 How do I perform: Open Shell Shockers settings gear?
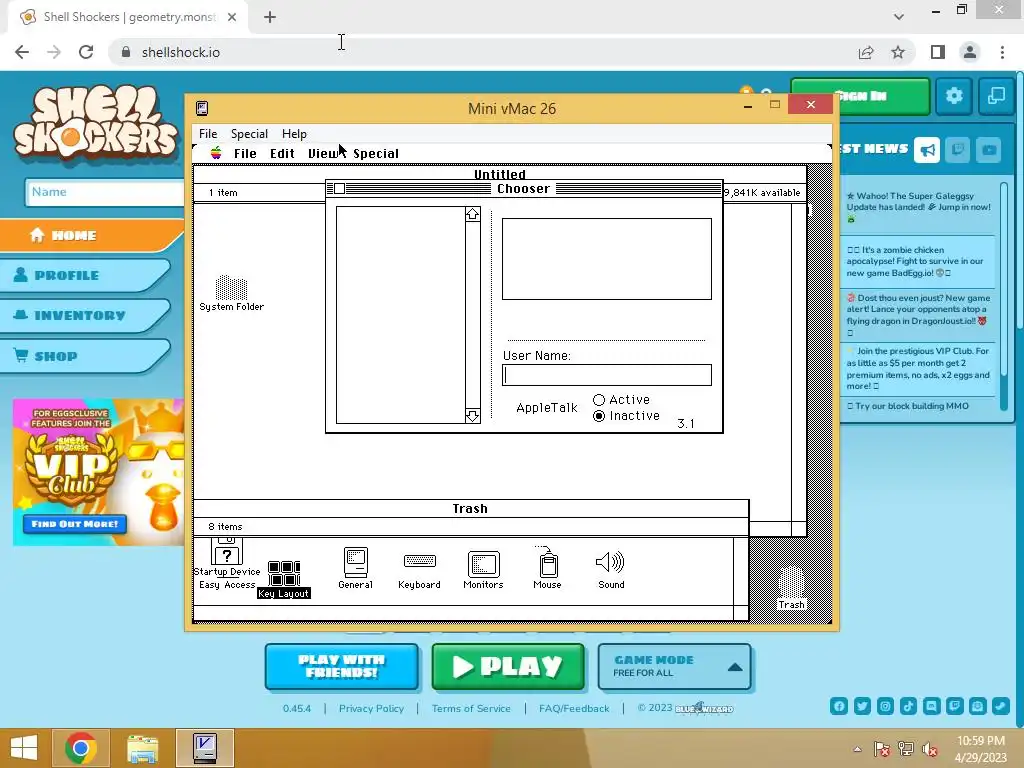point(954,96)
